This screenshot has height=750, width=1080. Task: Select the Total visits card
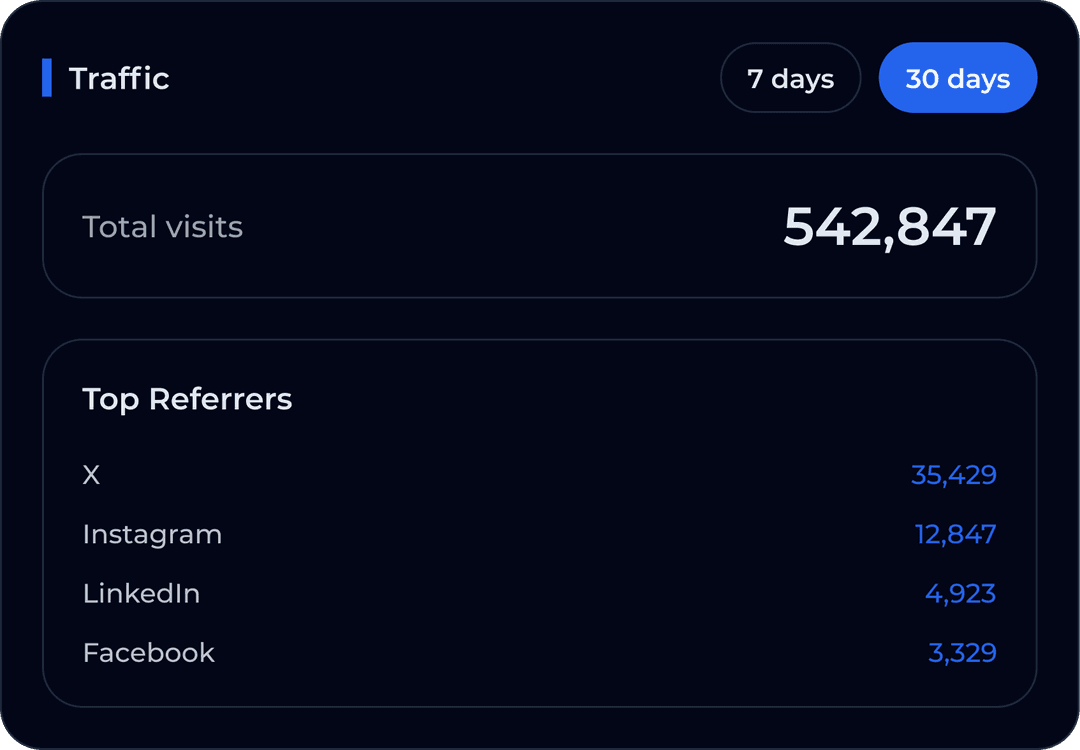pos(540,226)
